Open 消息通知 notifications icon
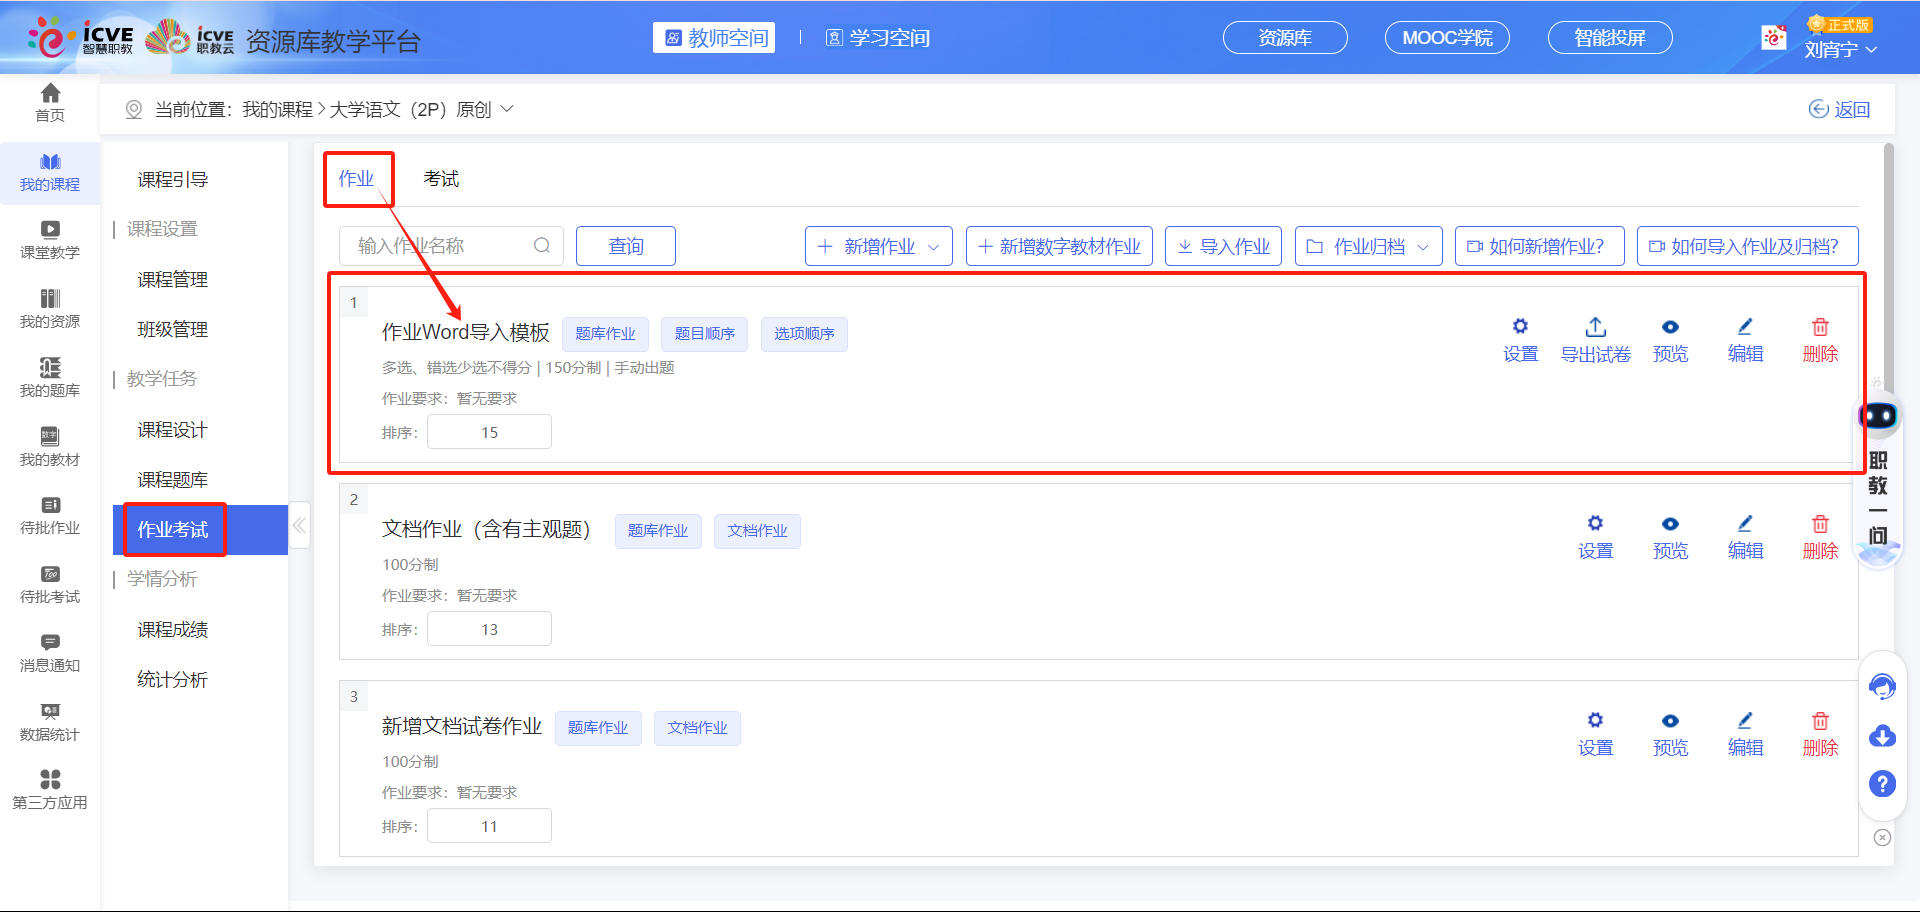 (50, 653)
